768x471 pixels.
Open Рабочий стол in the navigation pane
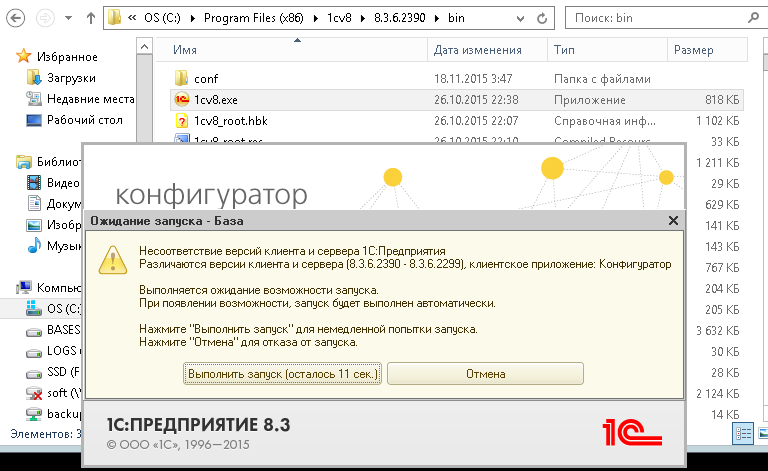[x=85, y=120]
